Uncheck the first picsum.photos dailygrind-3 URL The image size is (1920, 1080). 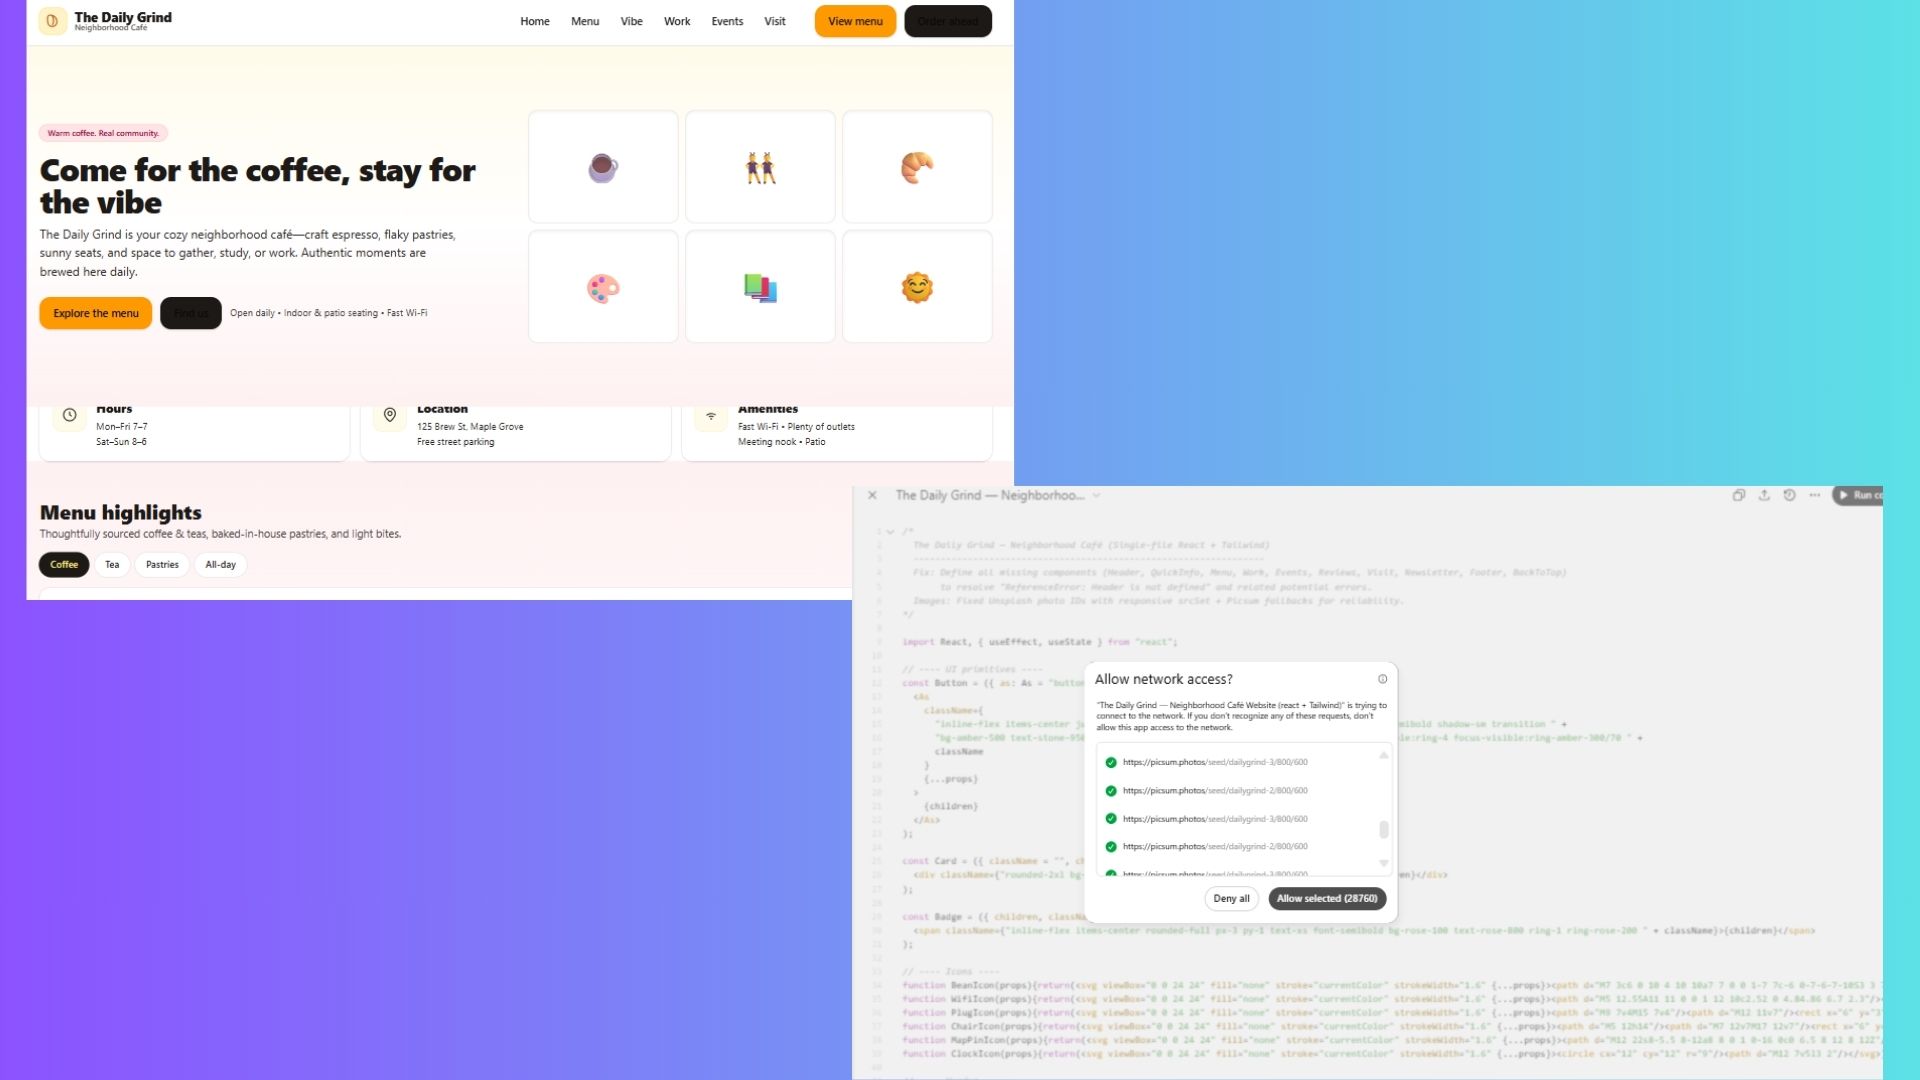tap(1111, 763)
